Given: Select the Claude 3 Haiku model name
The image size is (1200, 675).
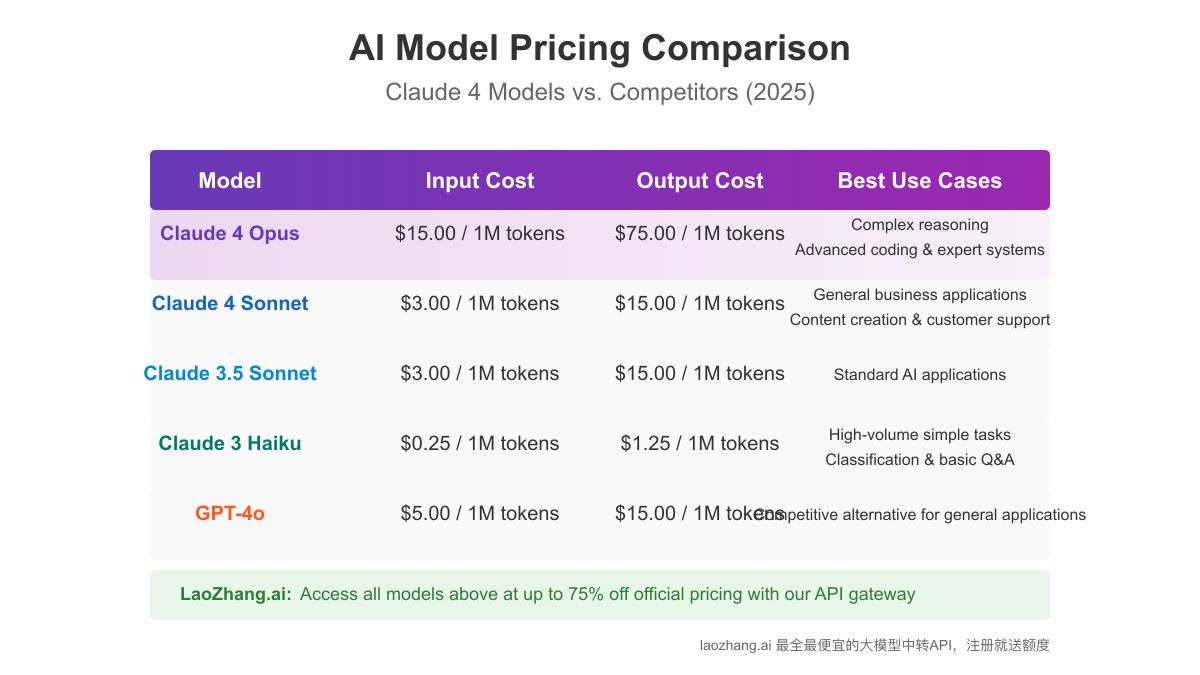Looking at the screenshot, I should [230, 444].
